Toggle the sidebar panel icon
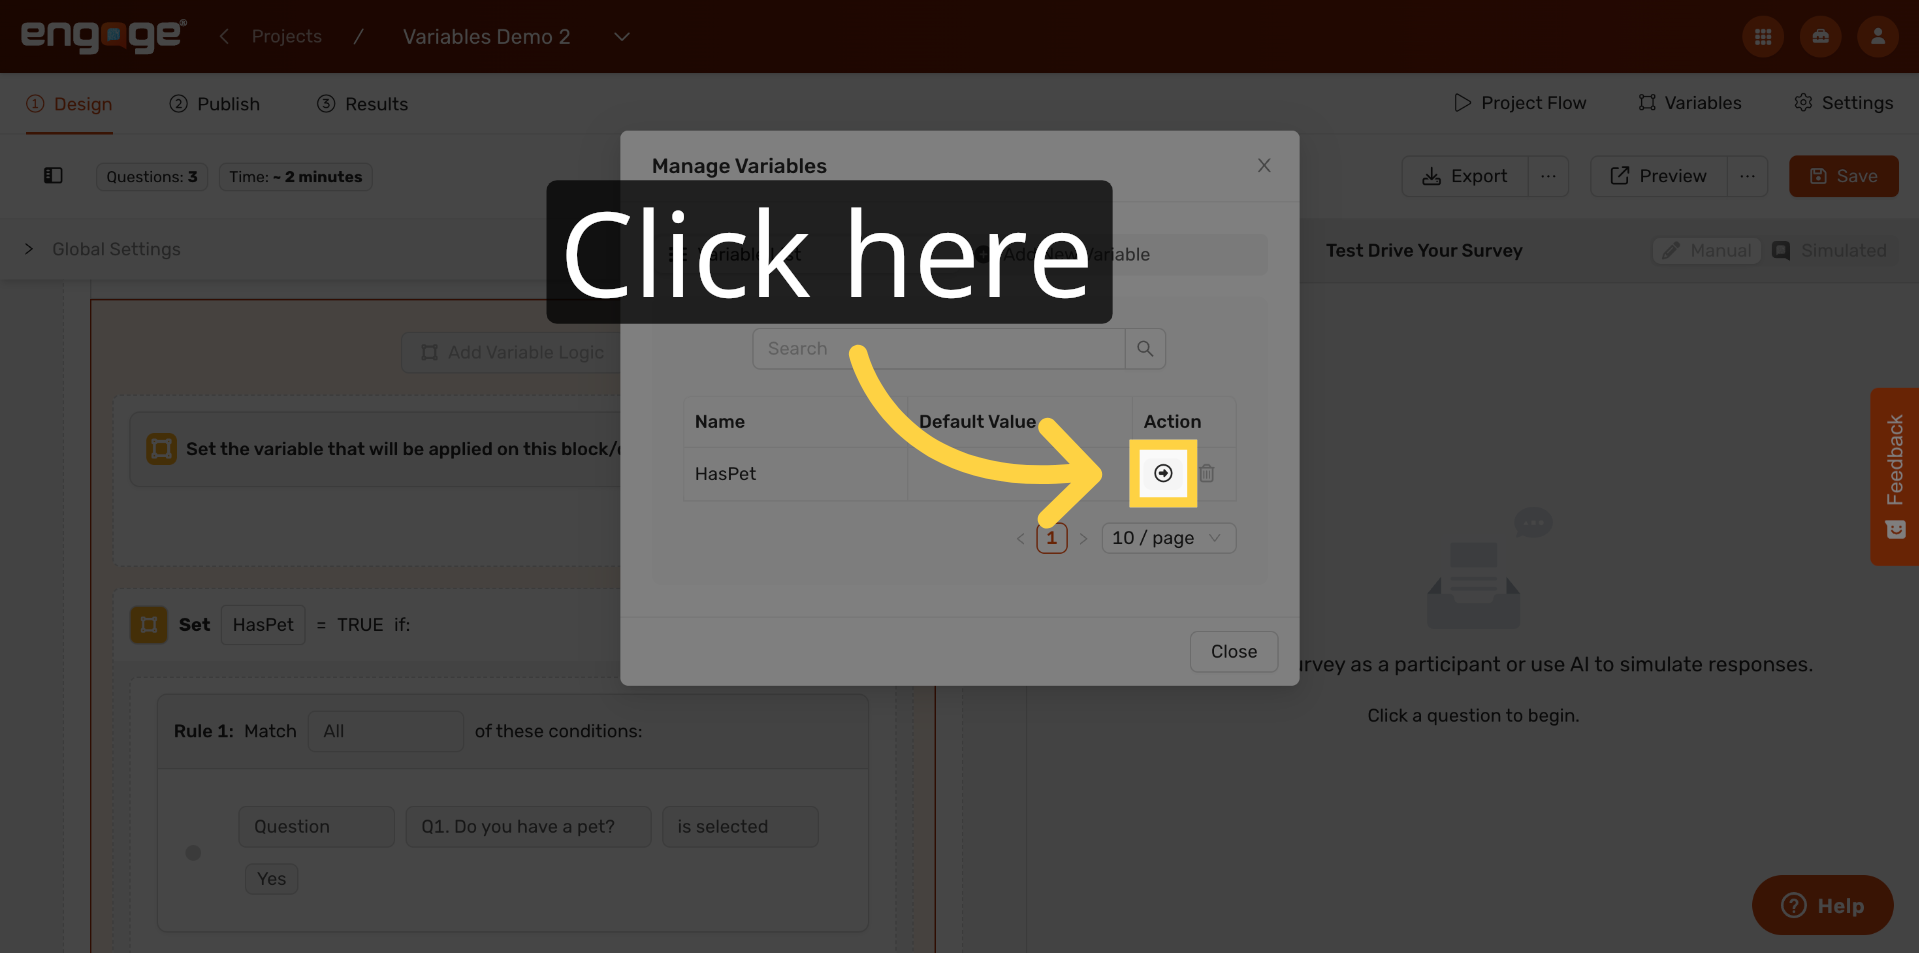This screenshot has width=1919, height=953. point(53,176)
